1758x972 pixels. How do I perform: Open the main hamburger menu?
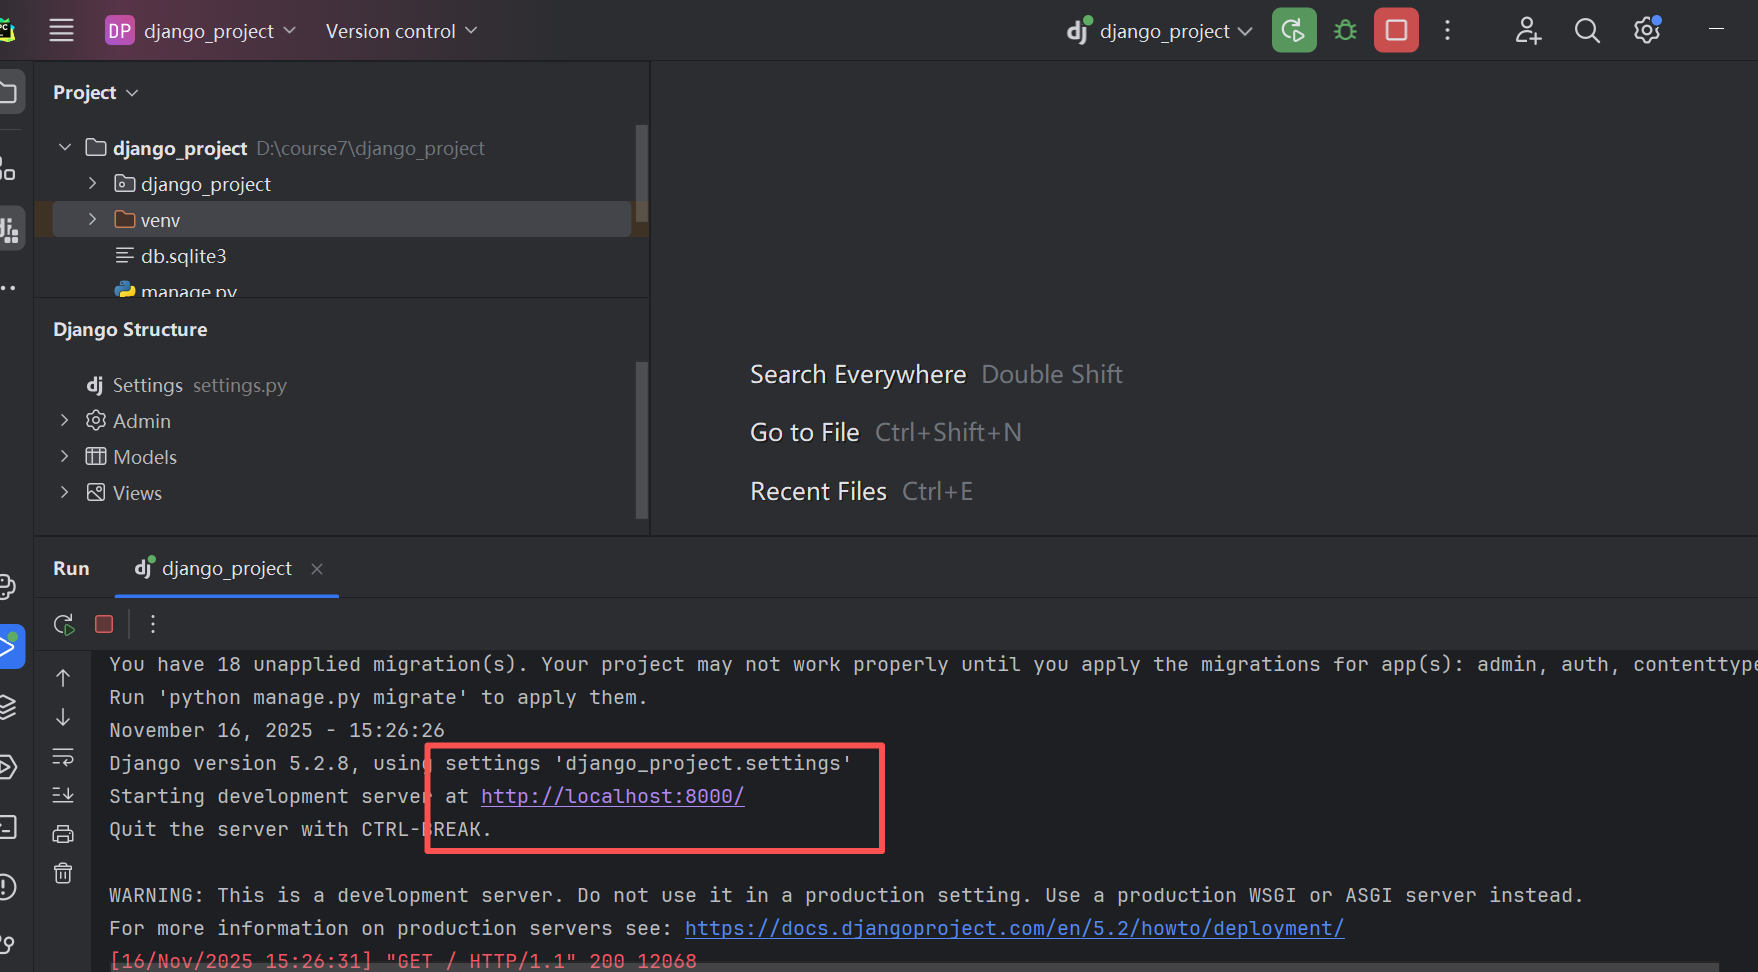pyautogui.click(x=61, y=30)
